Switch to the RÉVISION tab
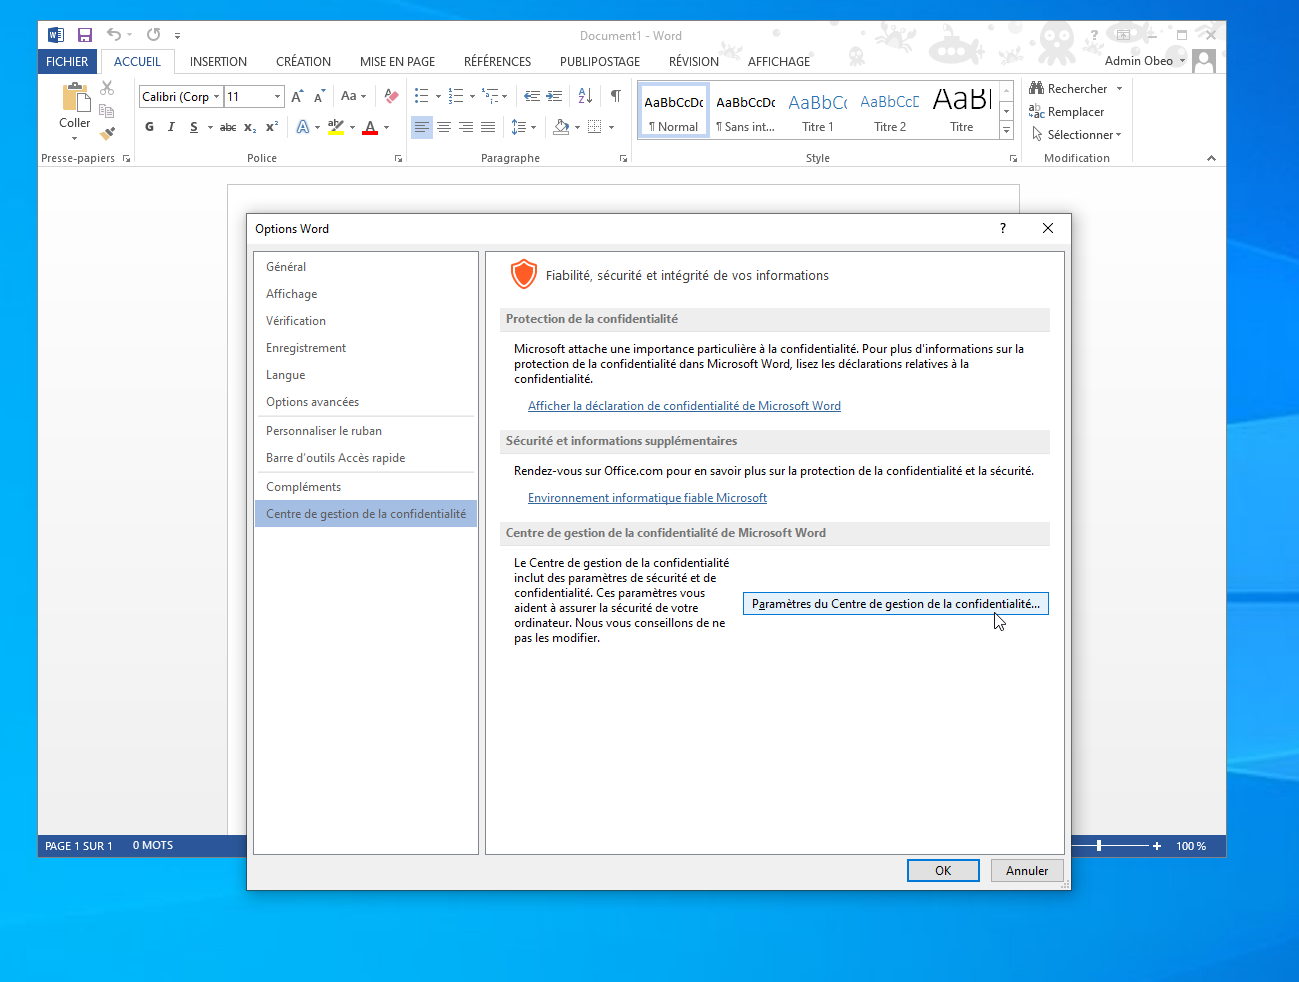The width and height of the screenshot is (1299, 982). pyautogui.click(x=693, y=62)
